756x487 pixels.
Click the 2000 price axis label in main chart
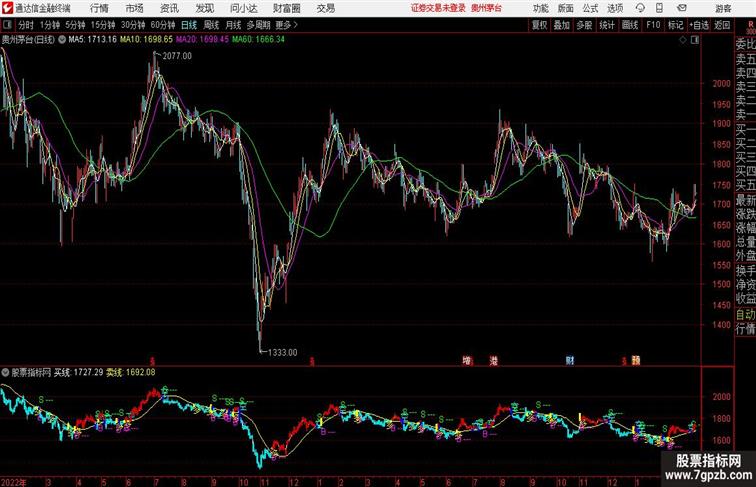click(x=721, y=83)
